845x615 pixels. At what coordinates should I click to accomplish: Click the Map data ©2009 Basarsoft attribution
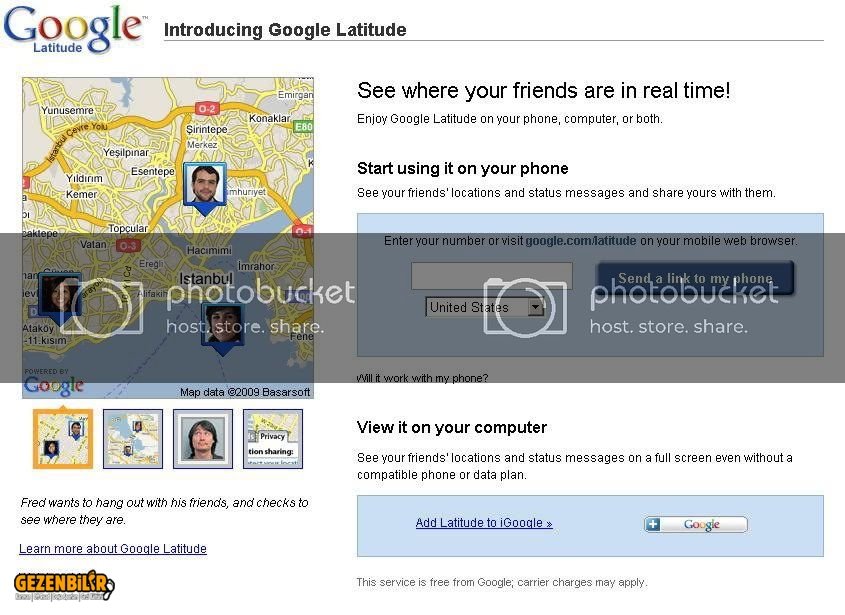245,392
